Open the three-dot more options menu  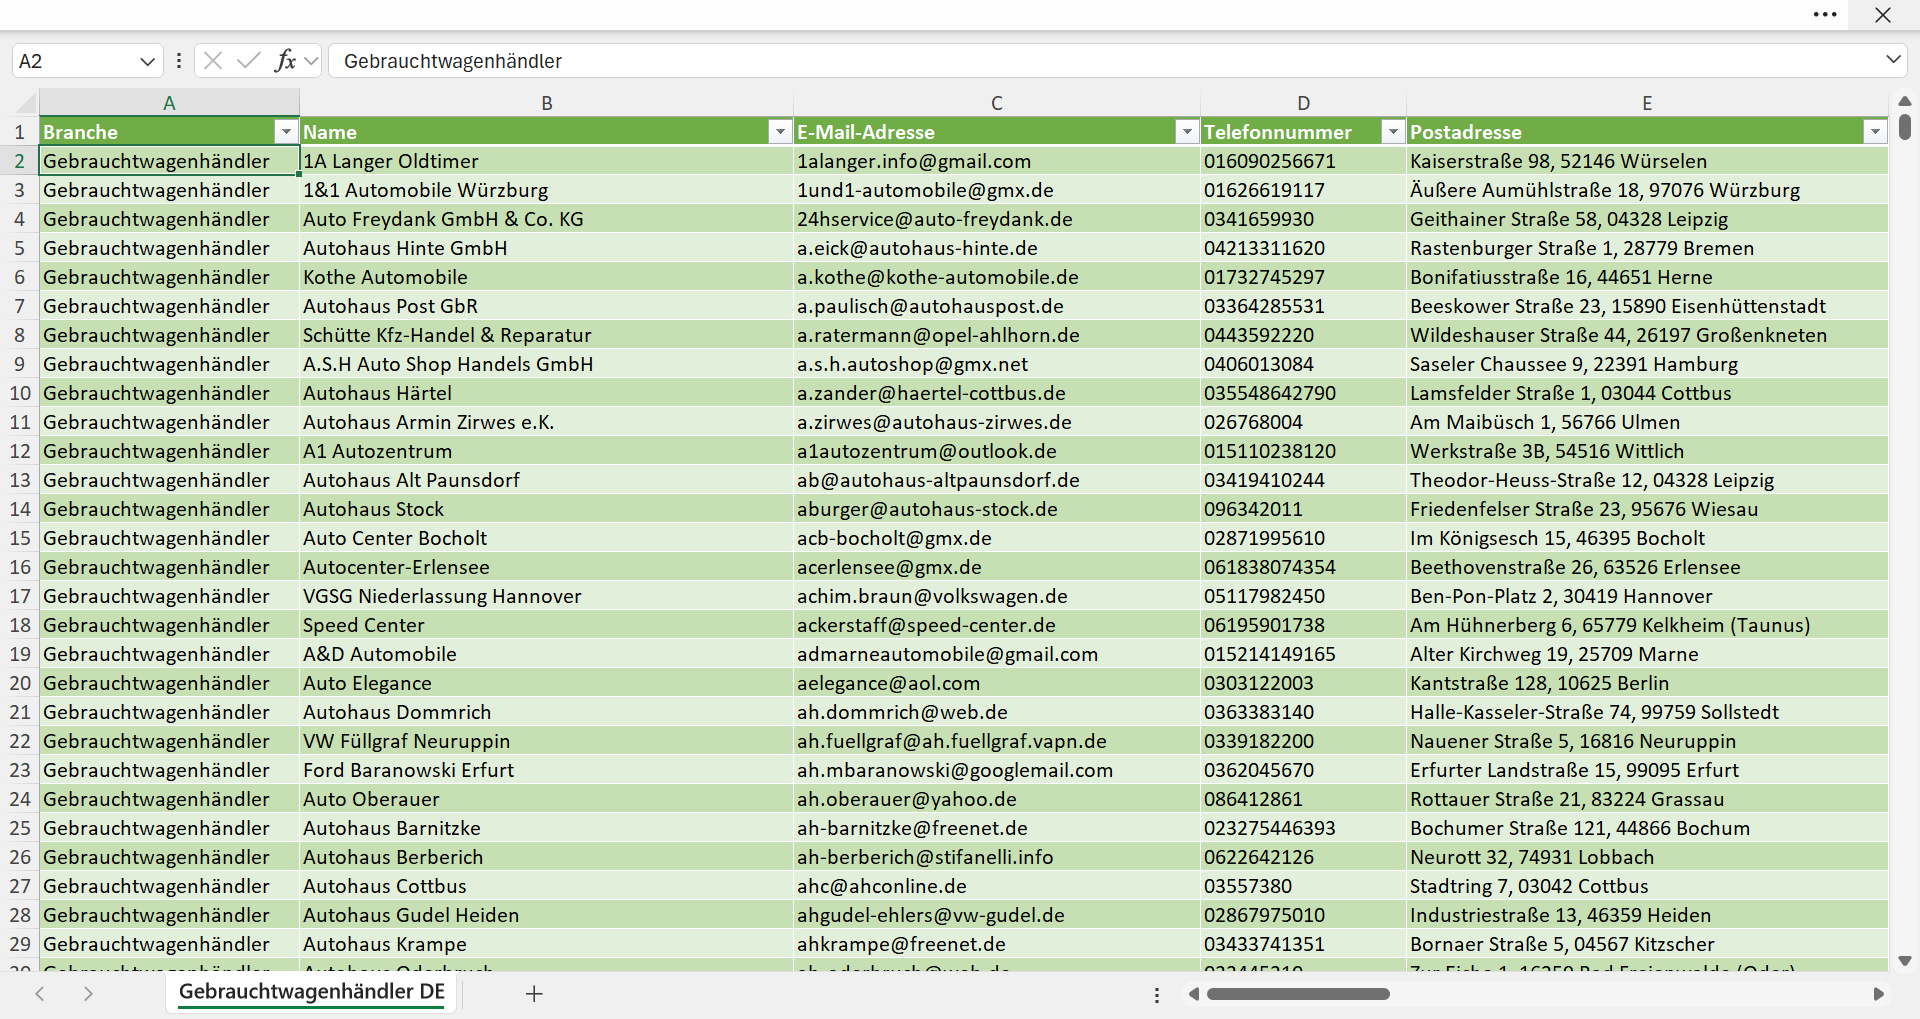[x=1825, y=15]
